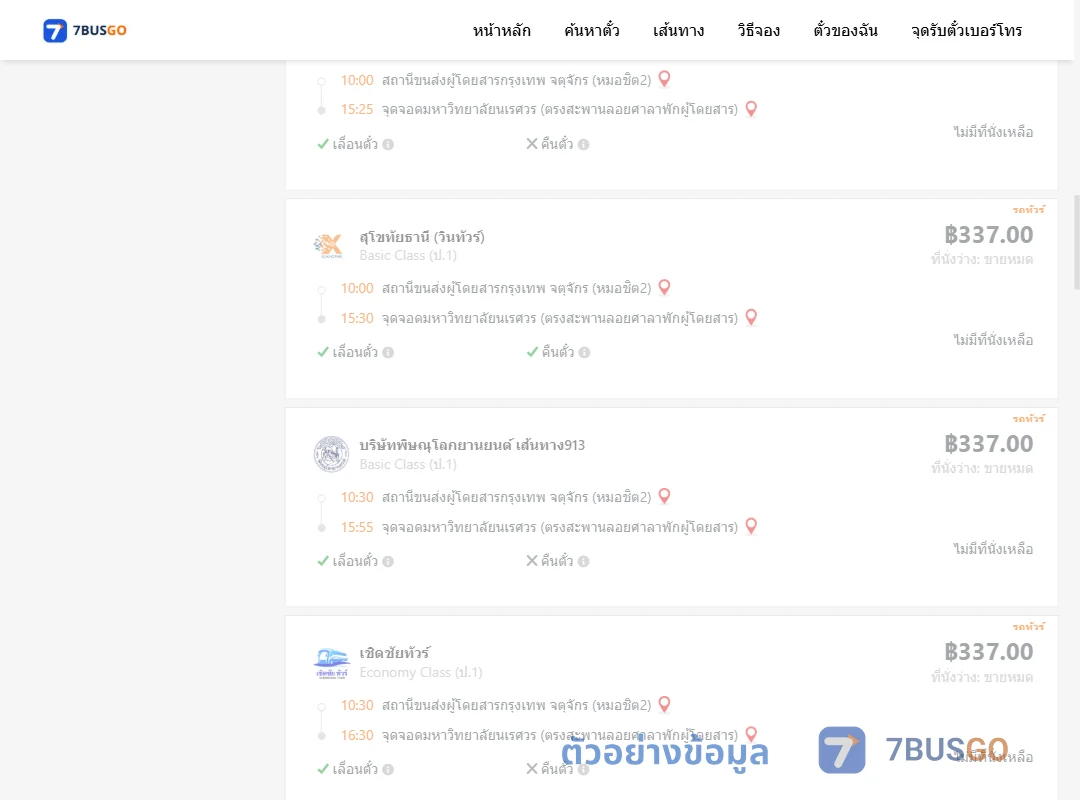Go to เส้นทาง in the navigation

pos(678,30)
